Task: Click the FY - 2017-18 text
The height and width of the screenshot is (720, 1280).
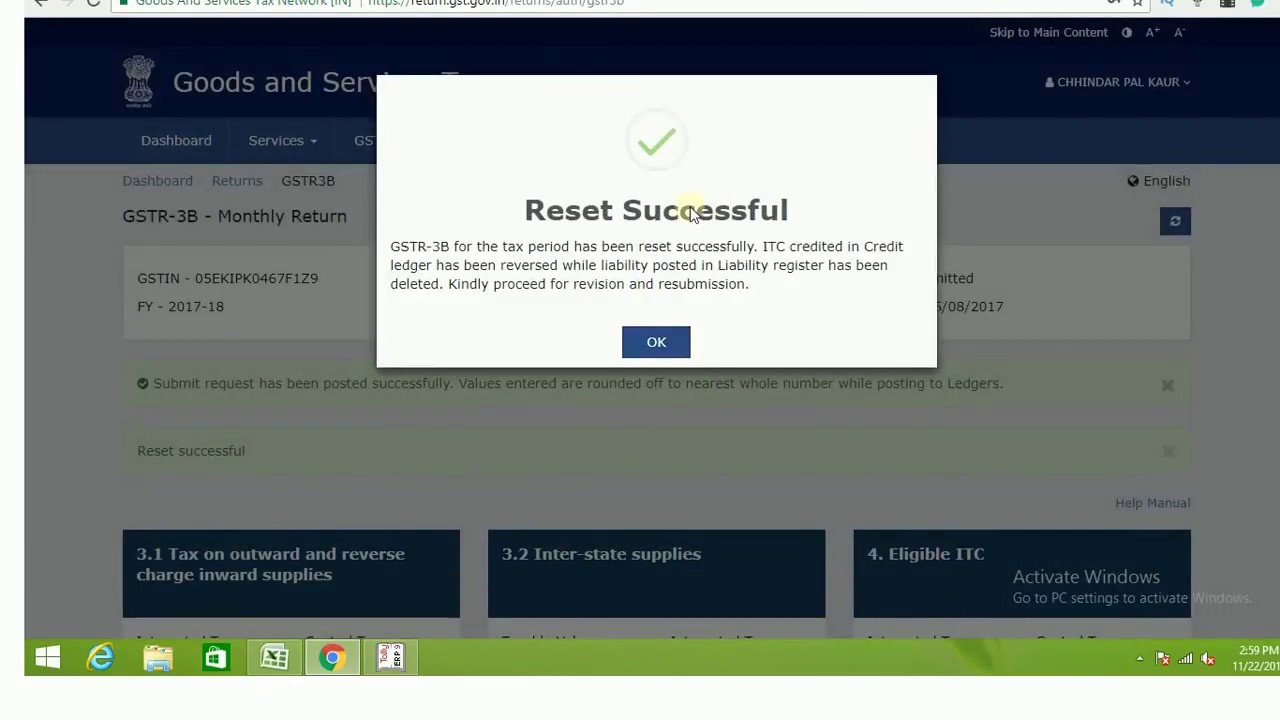Action: point(180,306)
